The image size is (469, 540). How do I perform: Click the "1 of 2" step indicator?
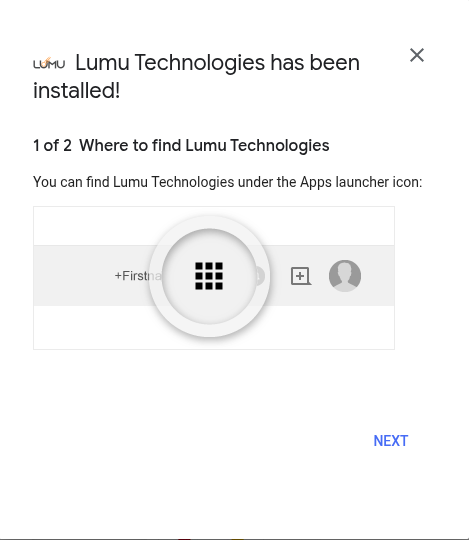coord(52,145)
